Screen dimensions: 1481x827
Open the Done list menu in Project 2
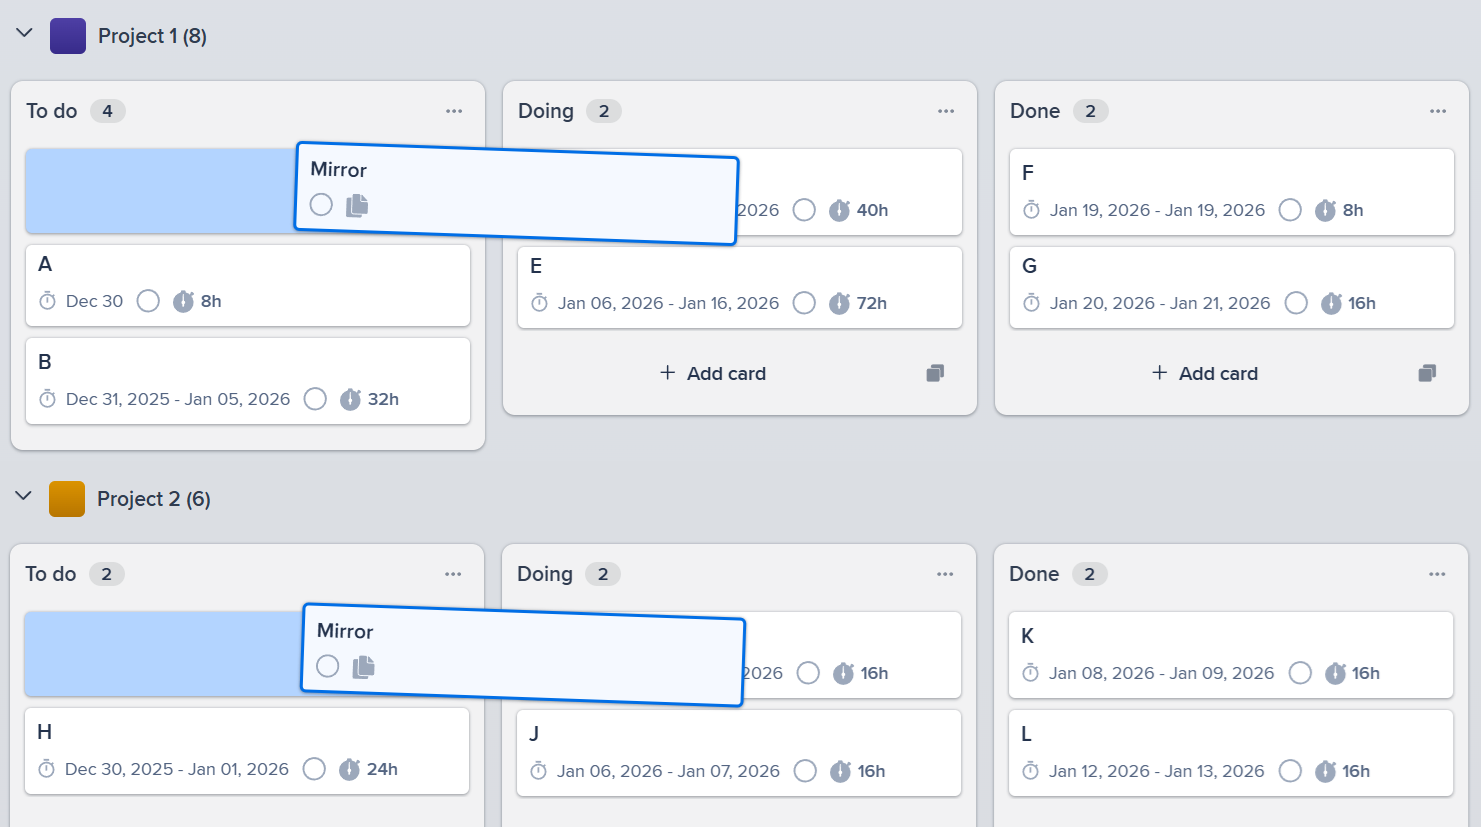(x=1437, y=573)
